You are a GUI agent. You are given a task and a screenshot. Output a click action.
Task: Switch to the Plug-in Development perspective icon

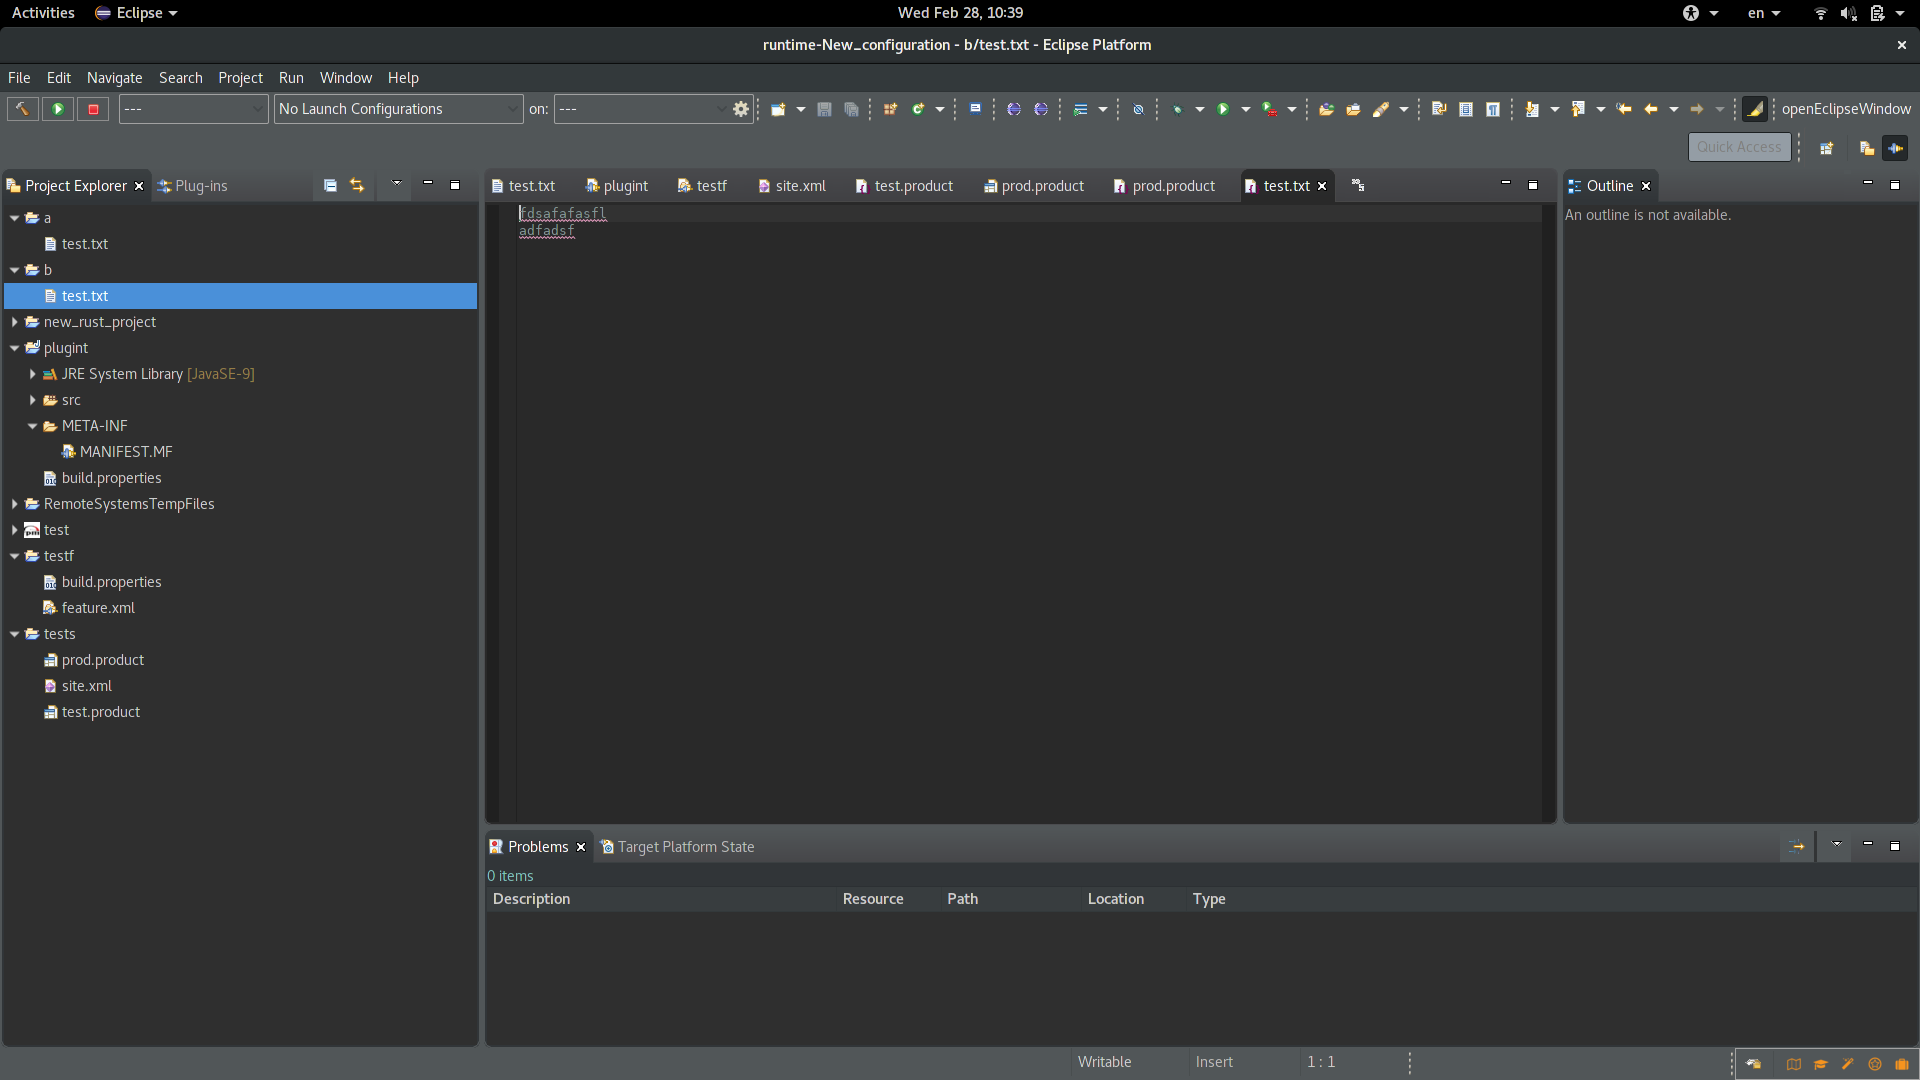click(1895, 148)
